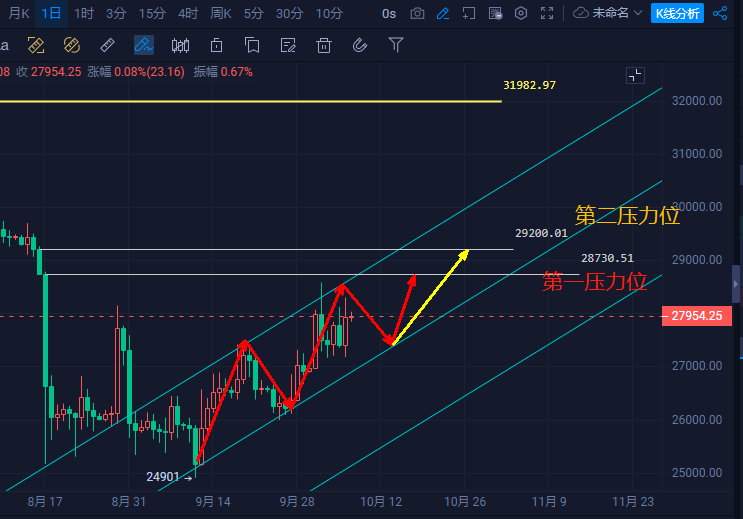Select the yellow square ruler tool

(36, 46)
